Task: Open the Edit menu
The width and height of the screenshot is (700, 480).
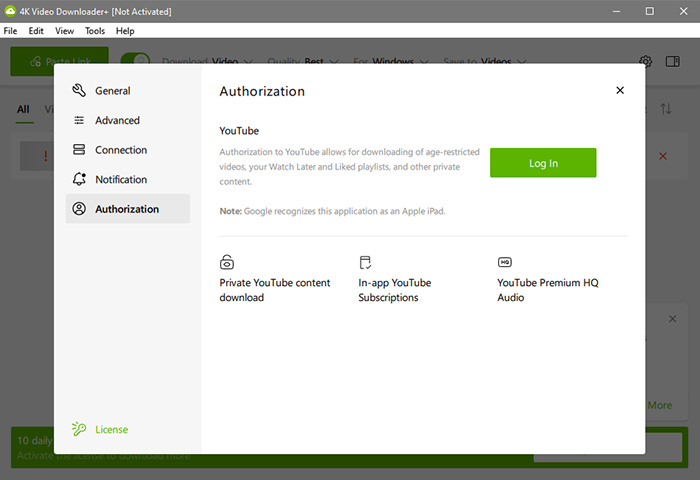Action: (36, 31)
